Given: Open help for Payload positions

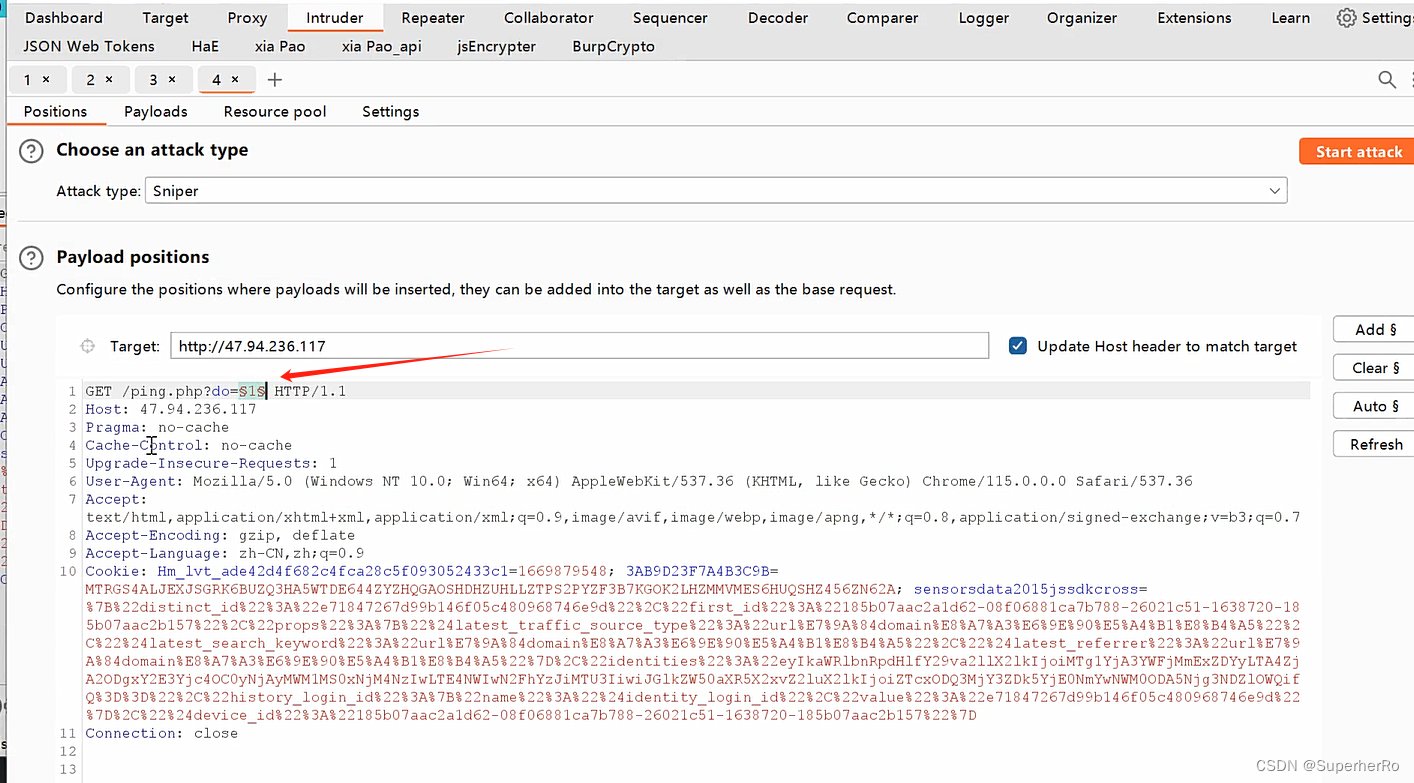Looking at the screenshot, I should click(32, 258).
